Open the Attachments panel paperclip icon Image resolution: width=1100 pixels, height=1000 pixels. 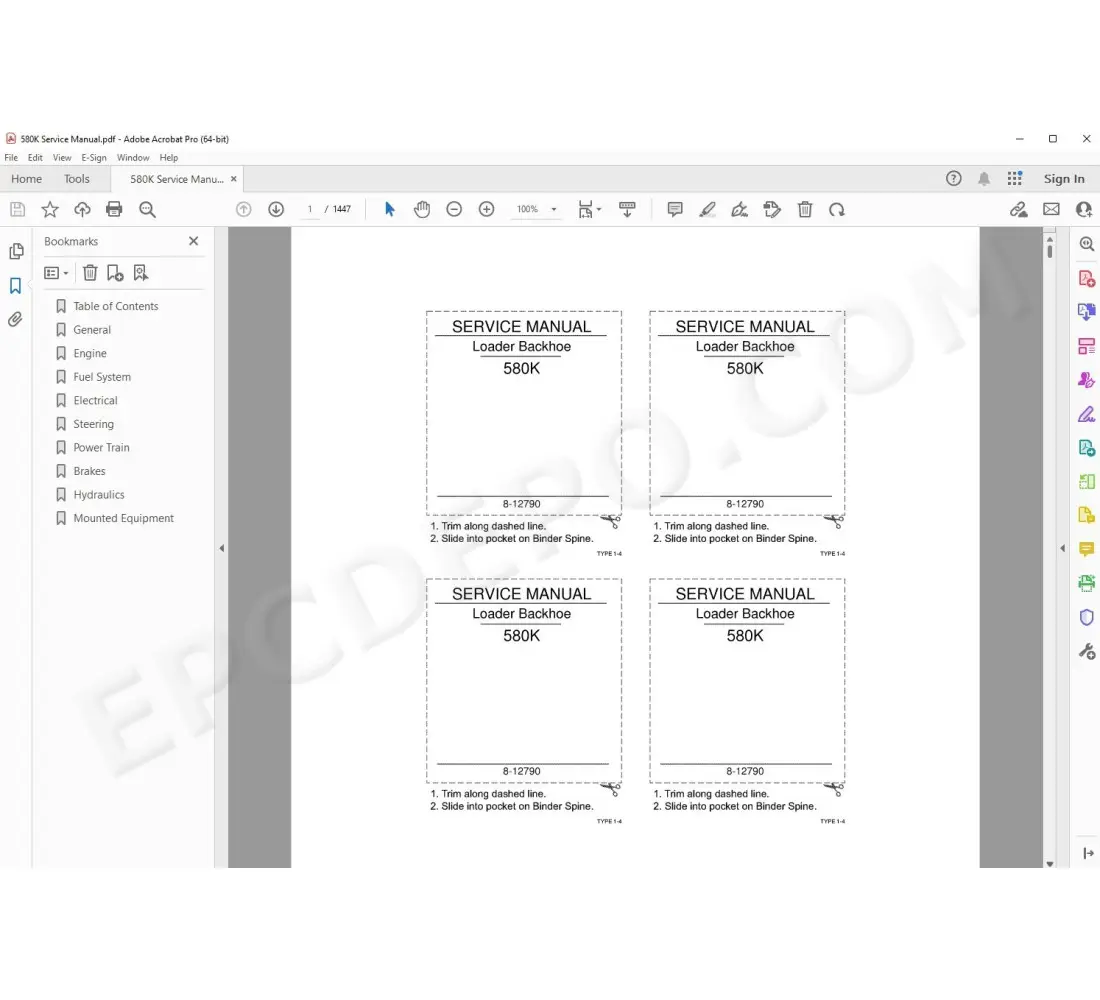pos(16,319)
